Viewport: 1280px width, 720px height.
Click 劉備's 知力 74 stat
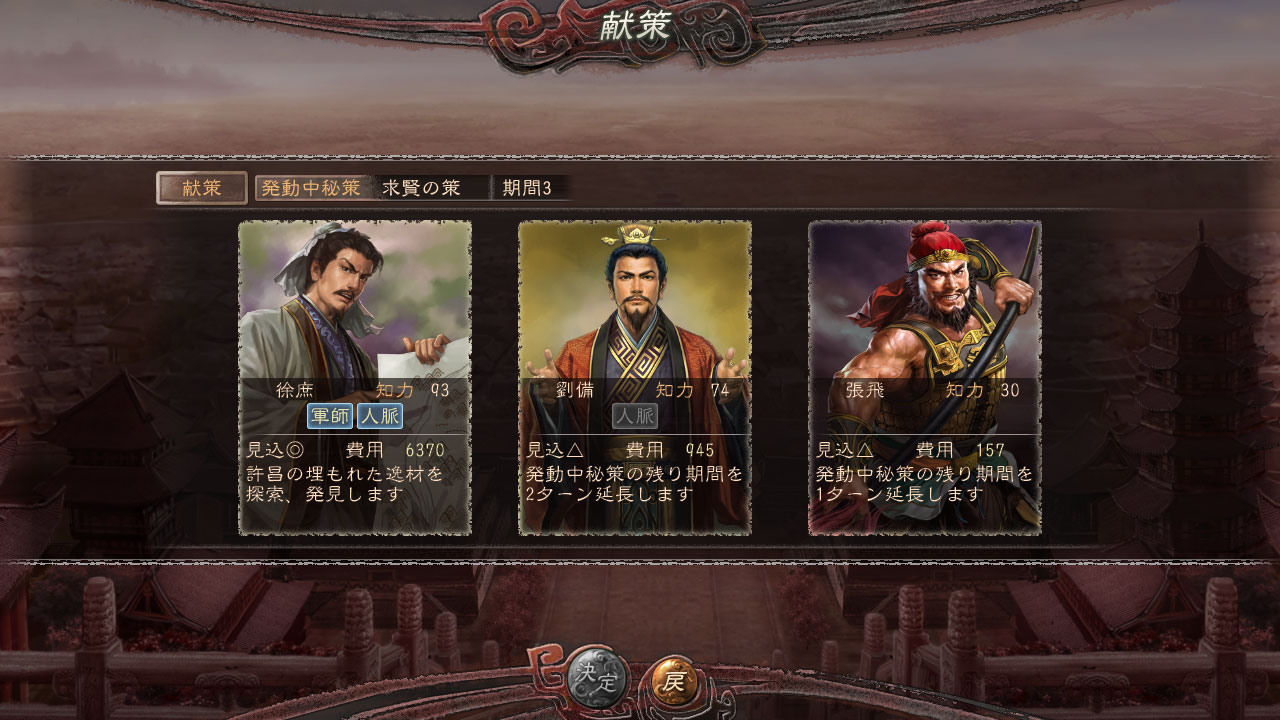click(692, 390)
